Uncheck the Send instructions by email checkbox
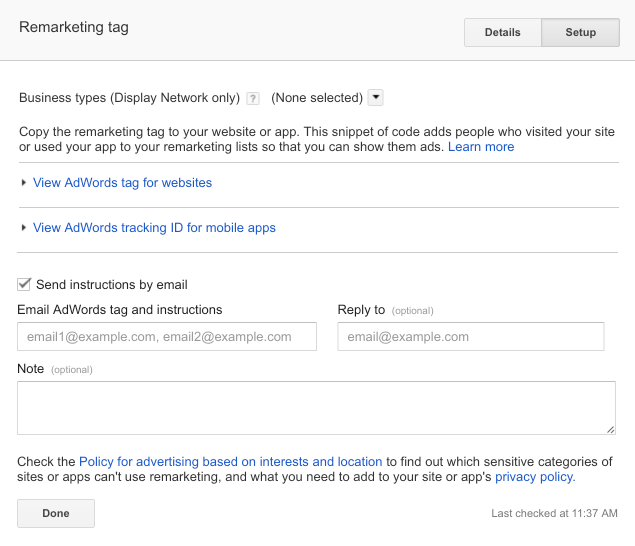This screenshot has height=546, width=635. point(25,284)
